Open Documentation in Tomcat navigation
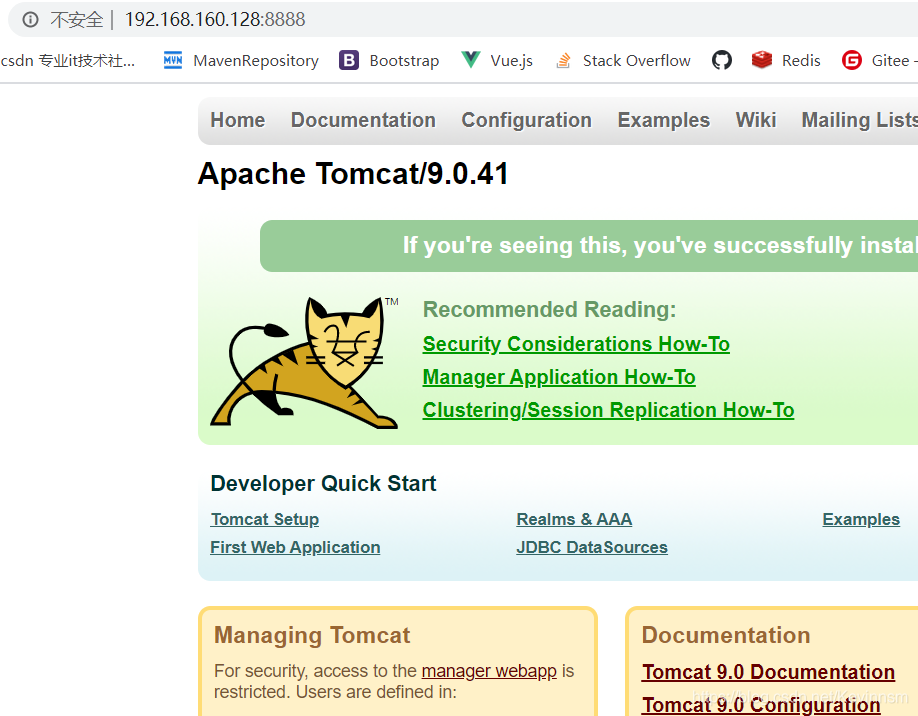918x716 pixels. [x=363, y=120]
